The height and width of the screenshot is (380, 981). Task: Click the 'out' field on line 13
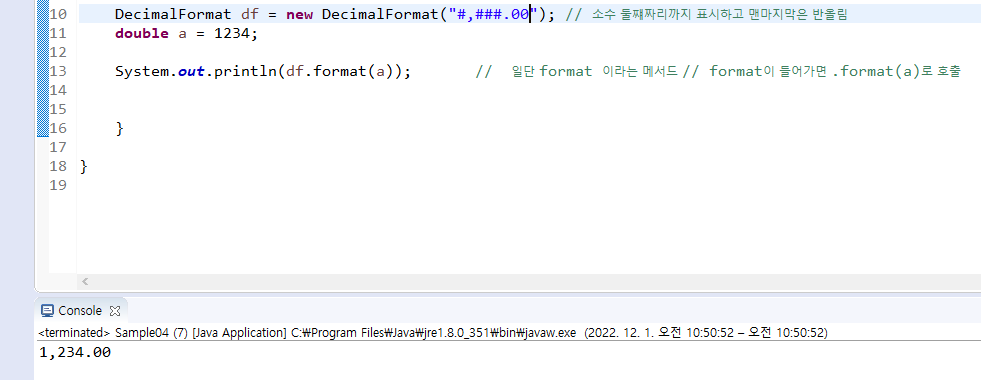(191, 71)
